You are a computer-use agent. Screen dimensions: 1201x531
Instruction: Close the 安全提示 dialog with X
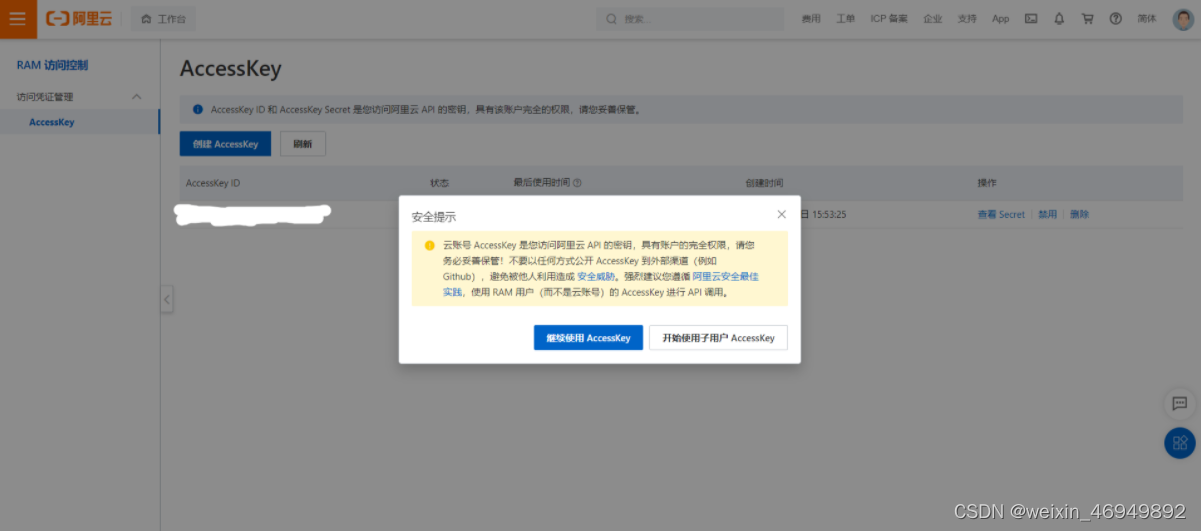(781, 214)
